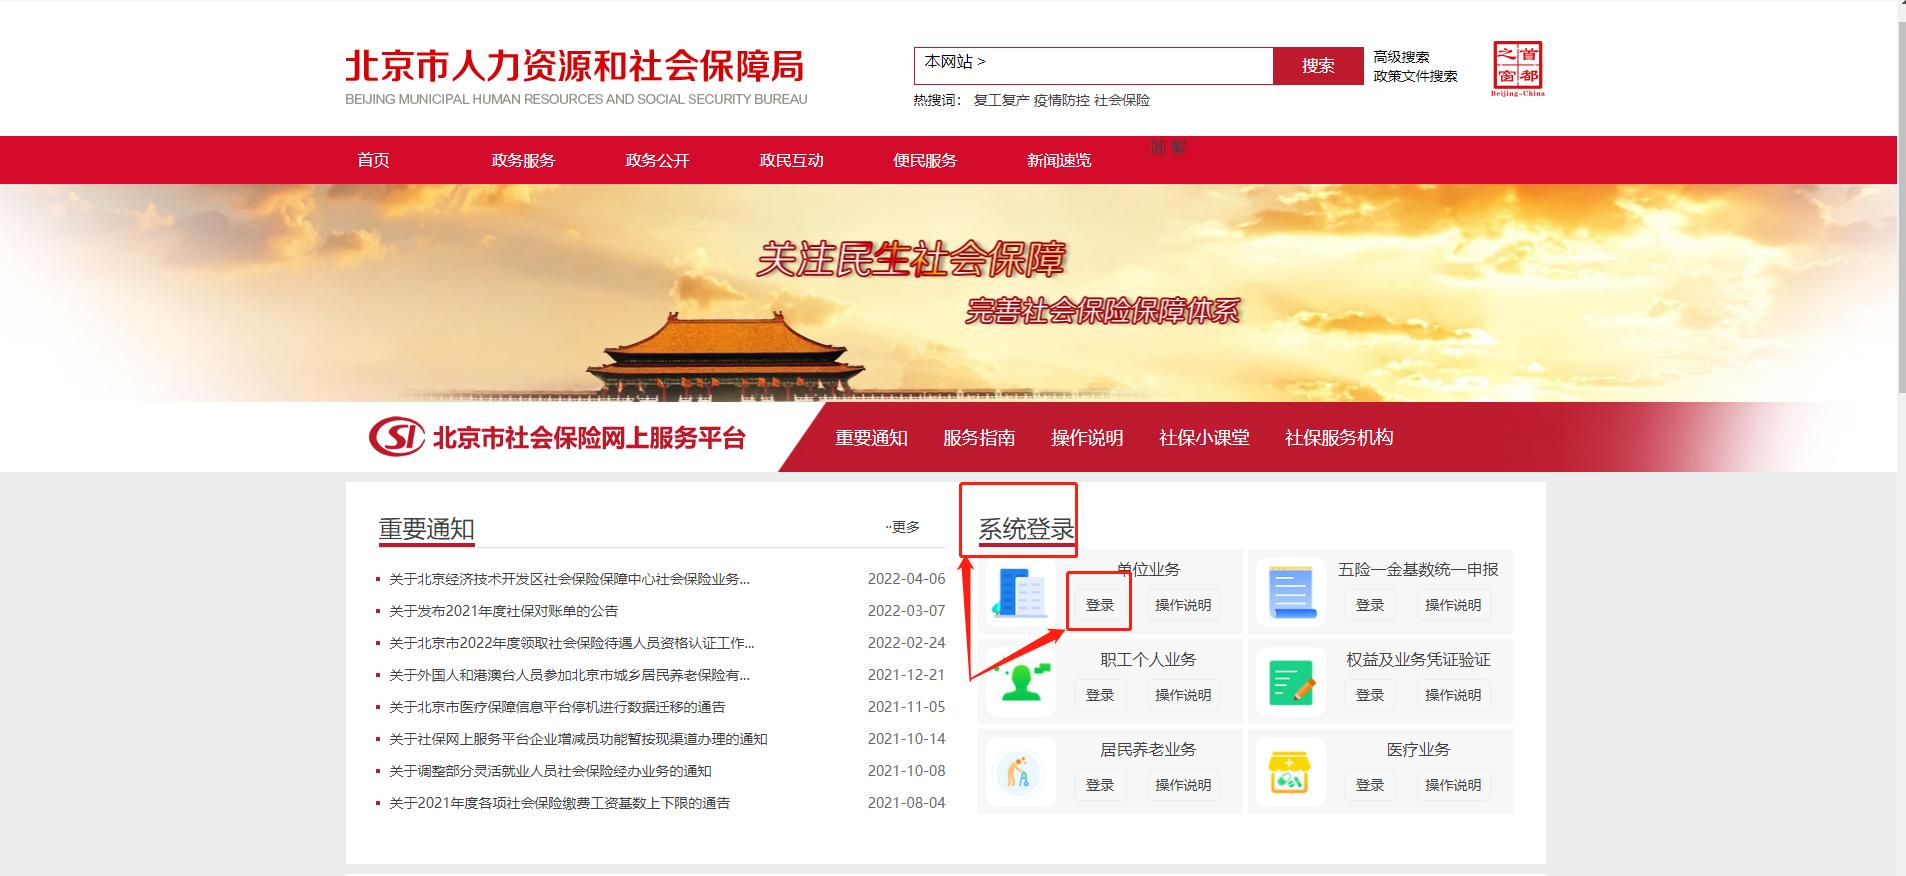Click the date 2022-04-06

(906, 579)
